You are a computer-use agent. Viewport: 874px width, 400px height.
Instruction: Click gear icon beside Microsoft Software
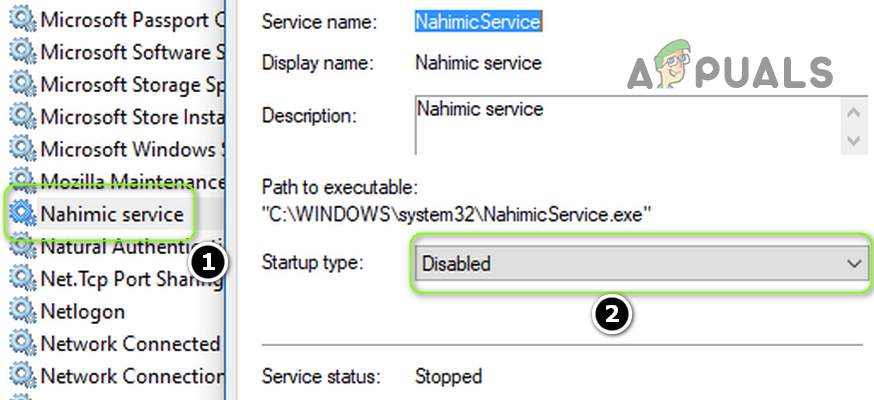(x=22, y=52)
